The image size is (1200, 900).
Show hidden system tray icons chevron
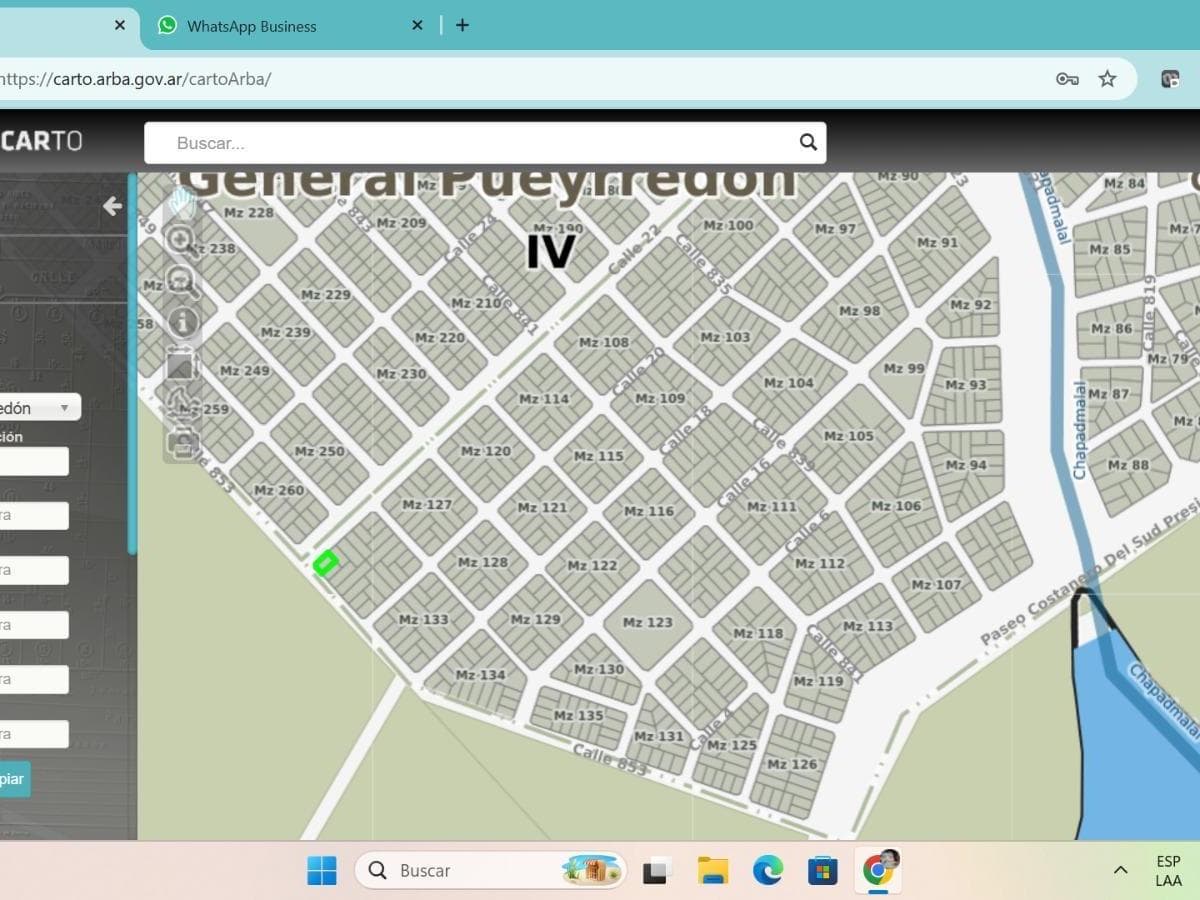(1120, 870)
